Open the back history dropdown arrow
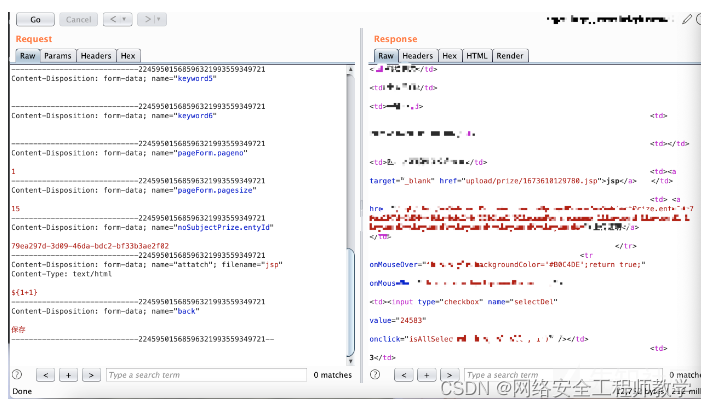706x407 pixels. point(124,19)
